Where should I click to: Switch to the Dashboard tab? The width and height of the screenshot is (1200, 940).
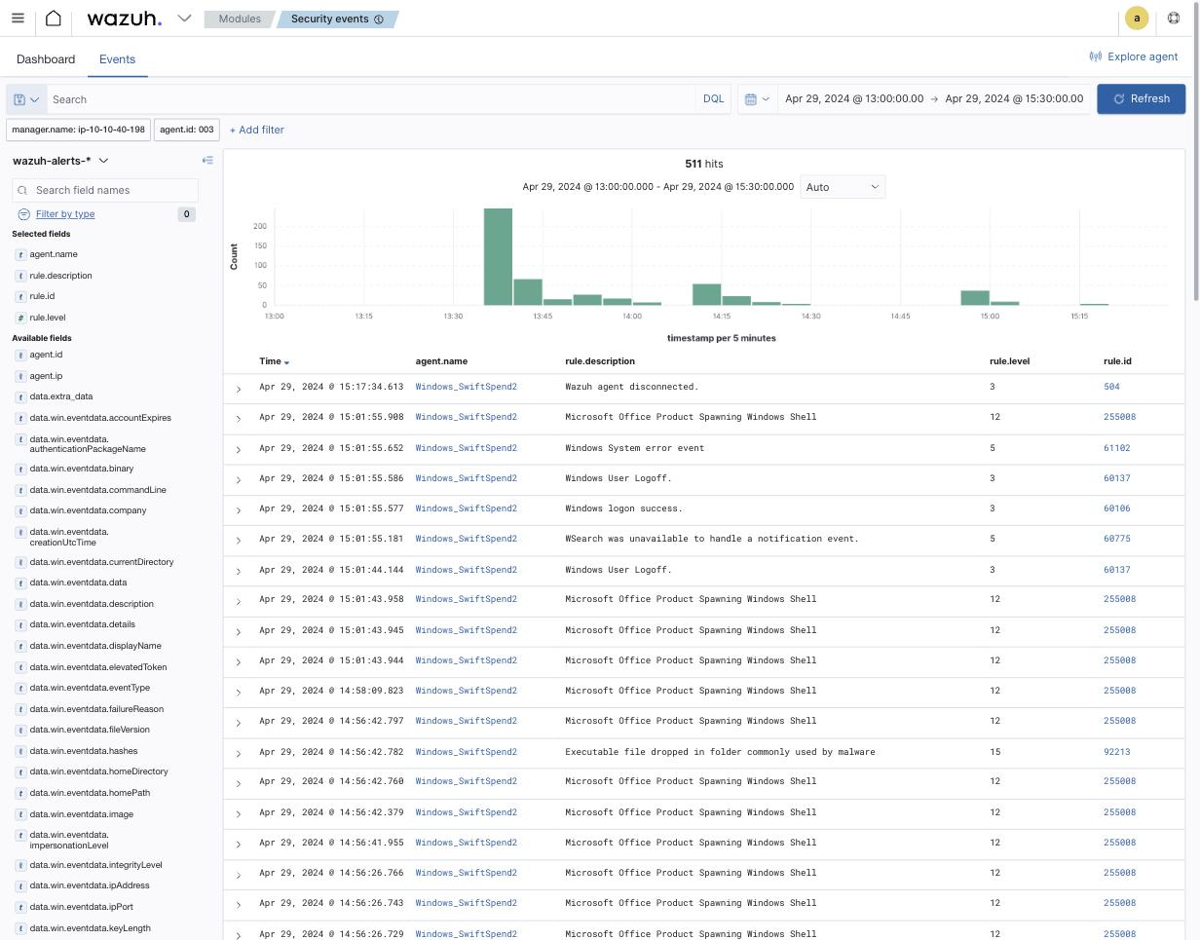46,59
